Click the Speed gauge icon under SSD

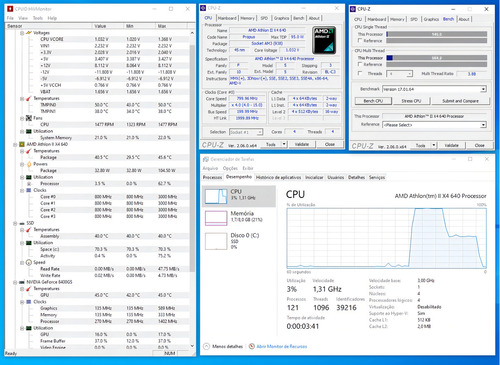tap(29, 262)
